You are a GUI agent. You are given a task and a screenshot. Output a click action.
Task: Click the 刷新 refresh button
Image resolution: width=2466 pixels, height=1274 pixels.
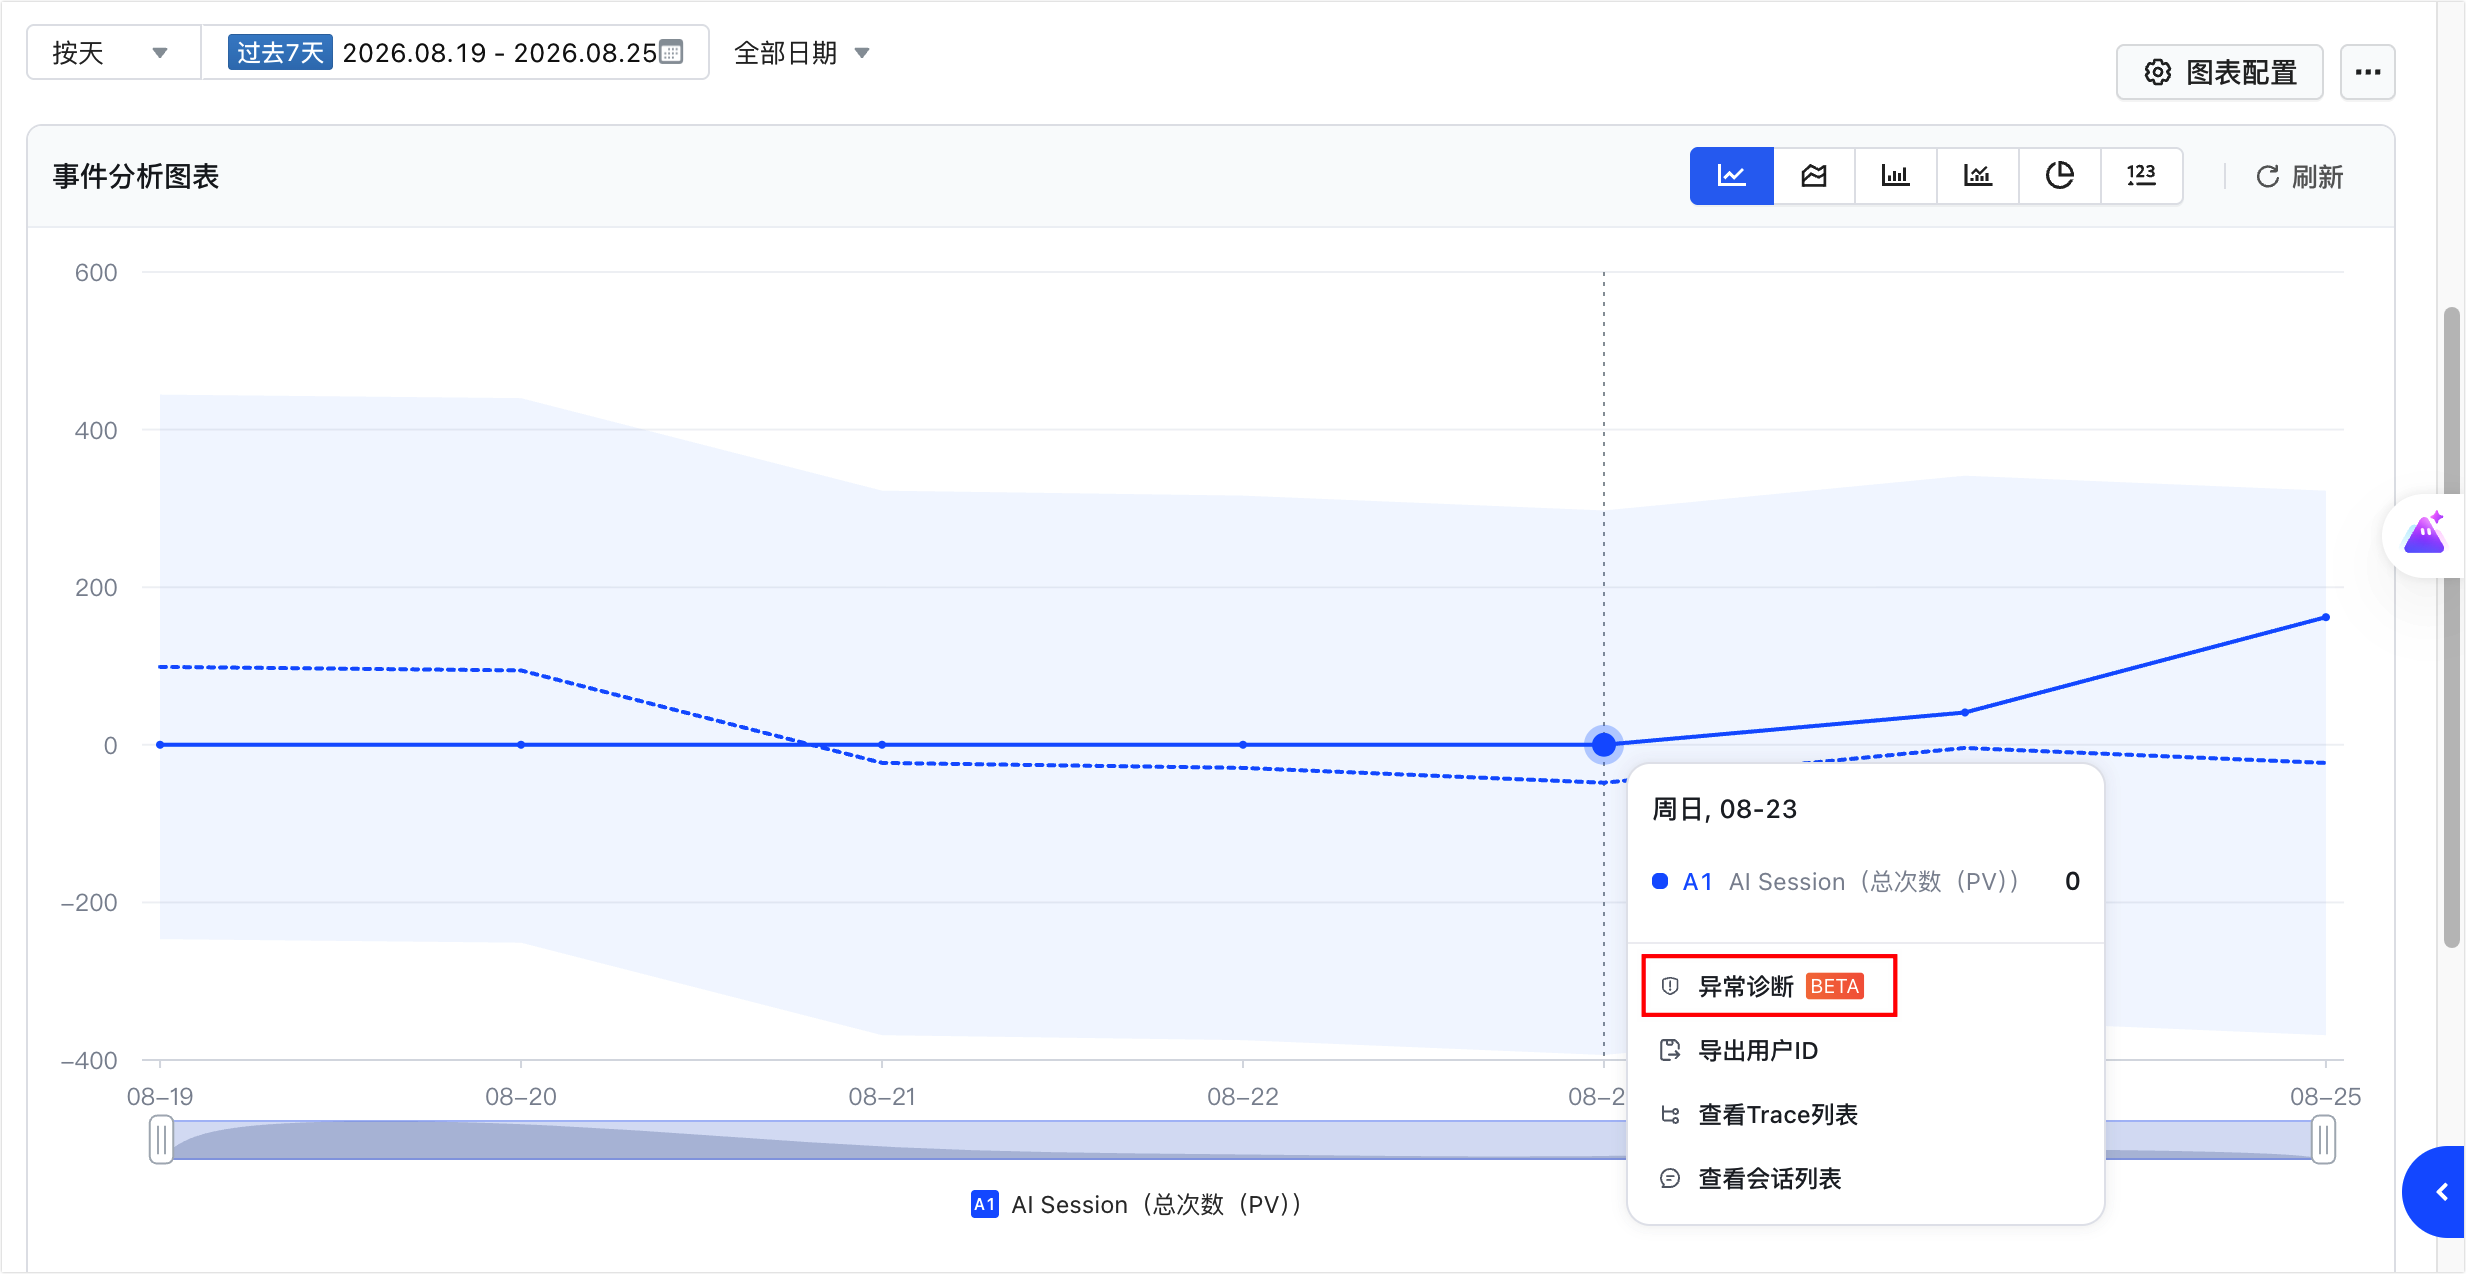point(2299,177)
